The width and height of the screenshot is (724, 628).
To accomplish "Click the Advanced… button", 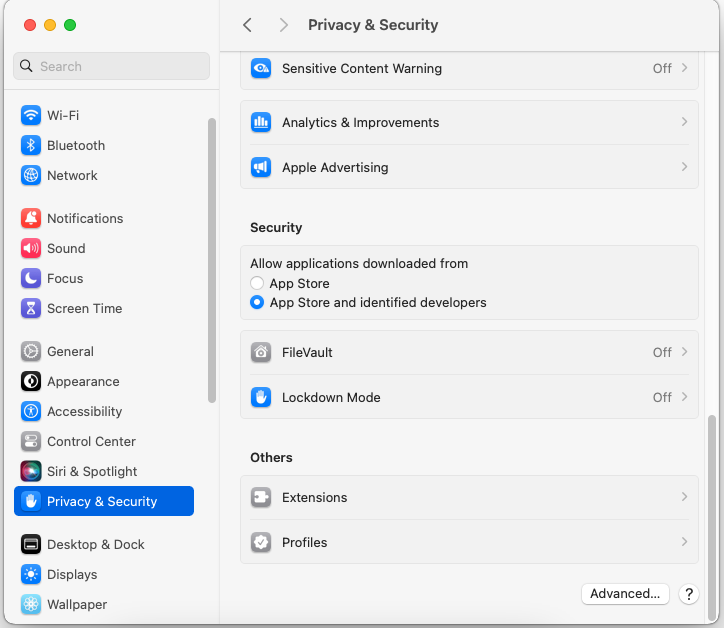I will [x=624, y=593].
